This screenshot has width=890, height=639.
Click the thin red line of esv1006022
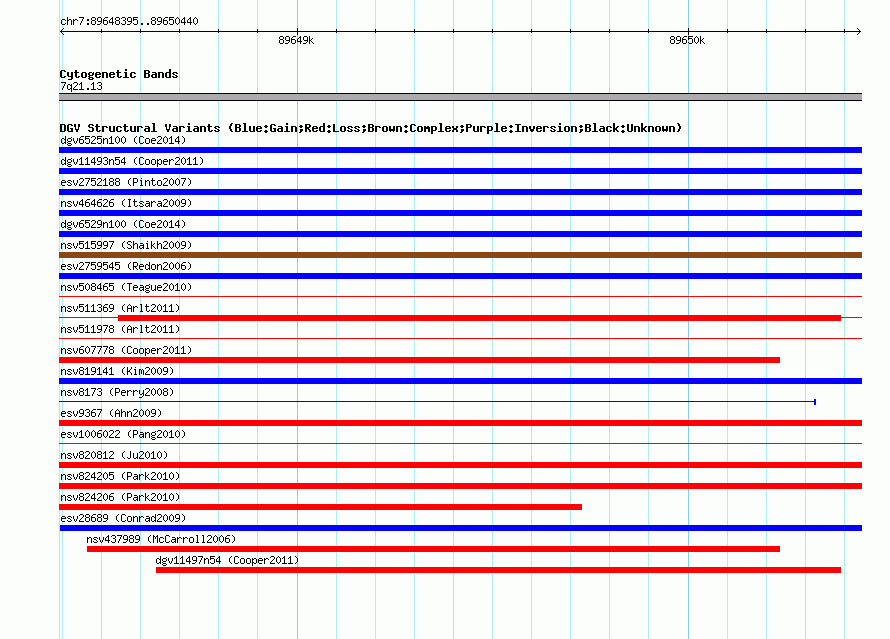click(460, 444)
